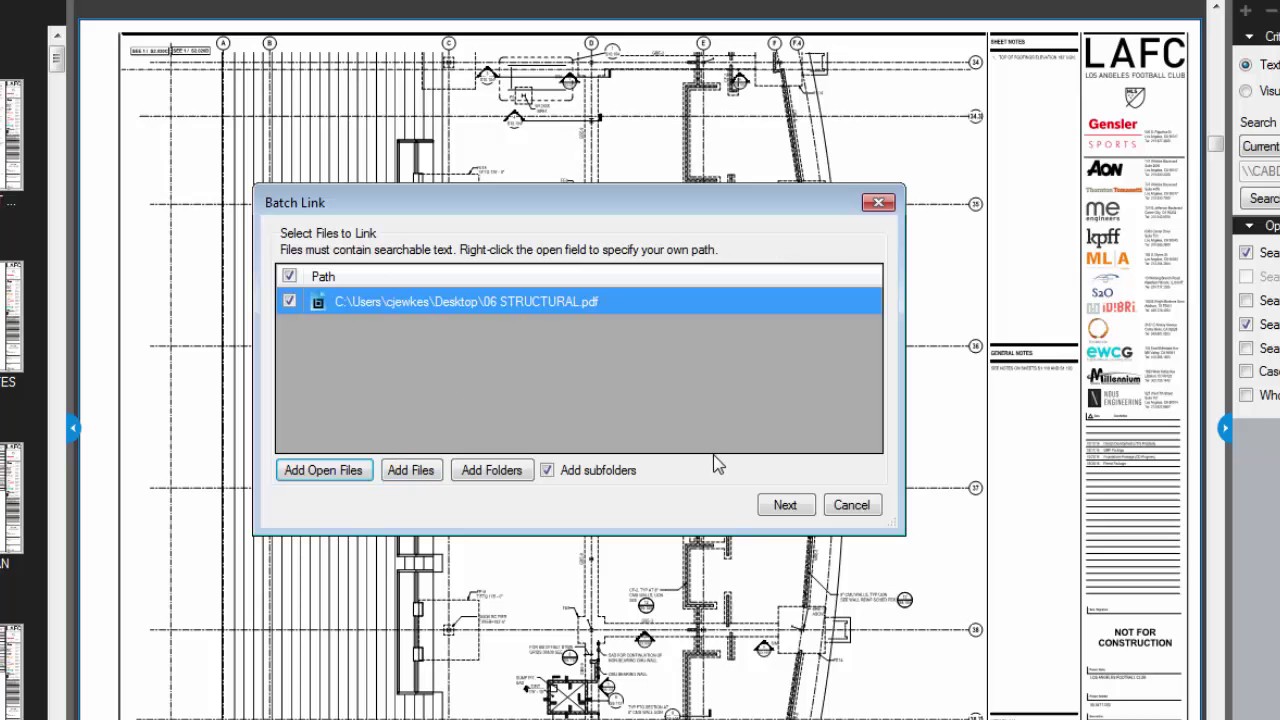Screen dimensions: 1280x720
Task: Collapse the right search panel arrow
Action: [1224, 428]
